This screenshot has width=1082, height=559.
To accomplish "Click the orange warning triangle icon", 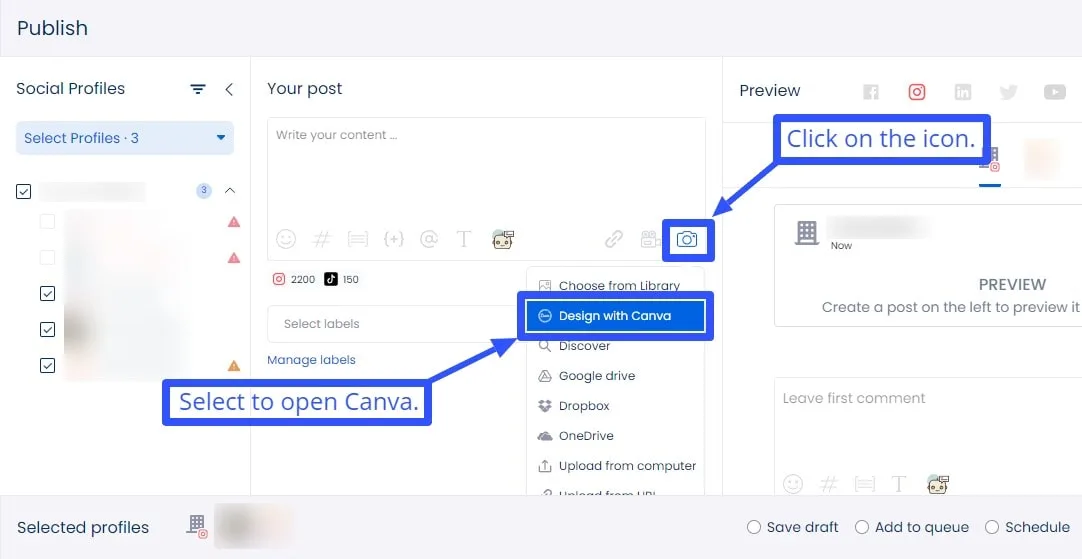I will 234,366.
